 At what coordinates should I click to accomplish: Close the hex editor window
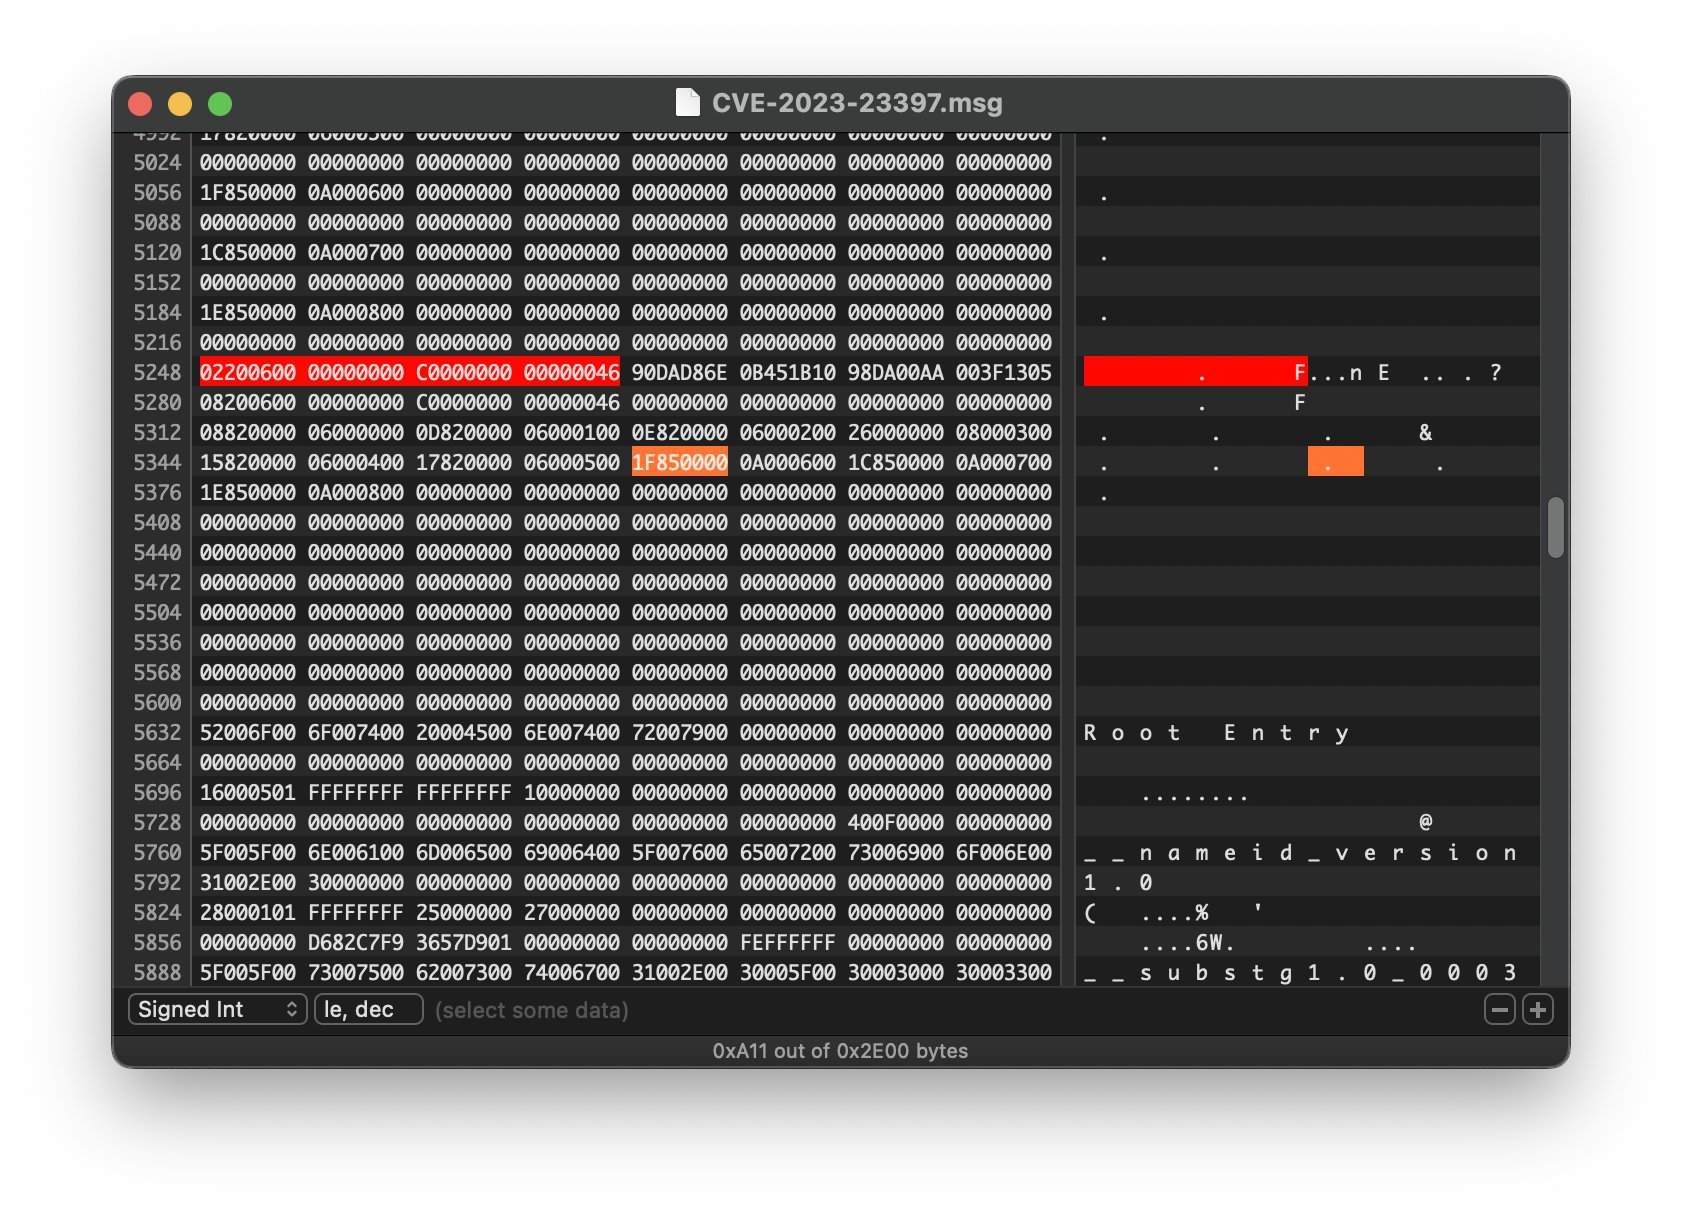(x=141, y=104)
